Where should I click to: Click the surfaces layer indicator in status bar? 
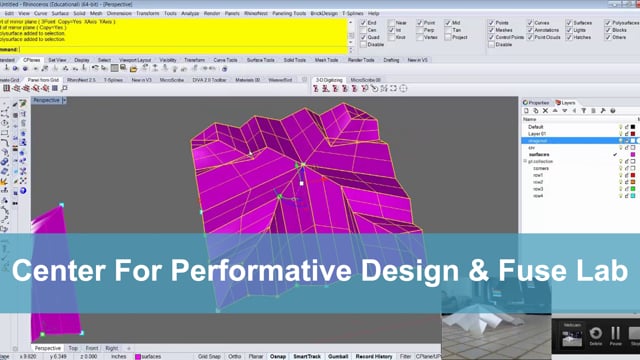(148, 356)
